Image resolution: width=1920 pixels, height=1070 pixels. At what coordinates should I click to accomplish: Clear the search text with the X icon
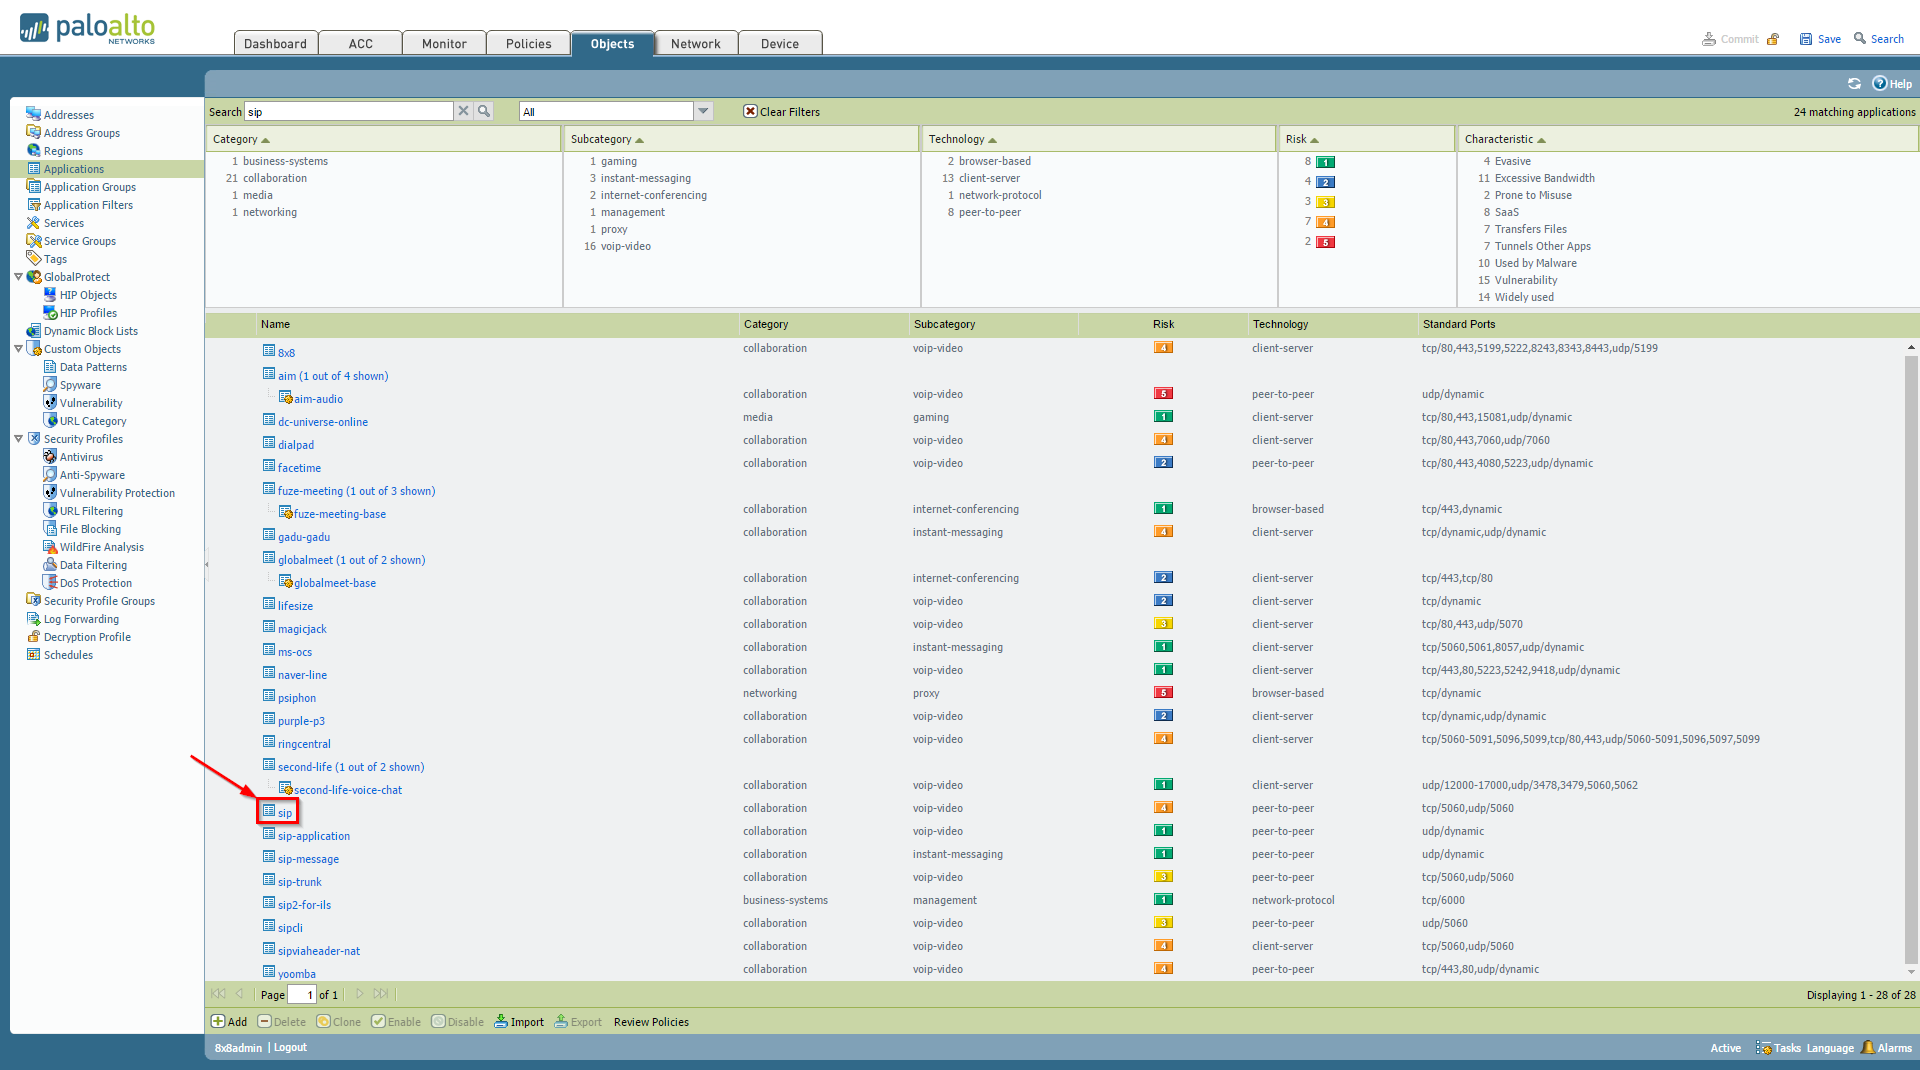click(463, 111)
